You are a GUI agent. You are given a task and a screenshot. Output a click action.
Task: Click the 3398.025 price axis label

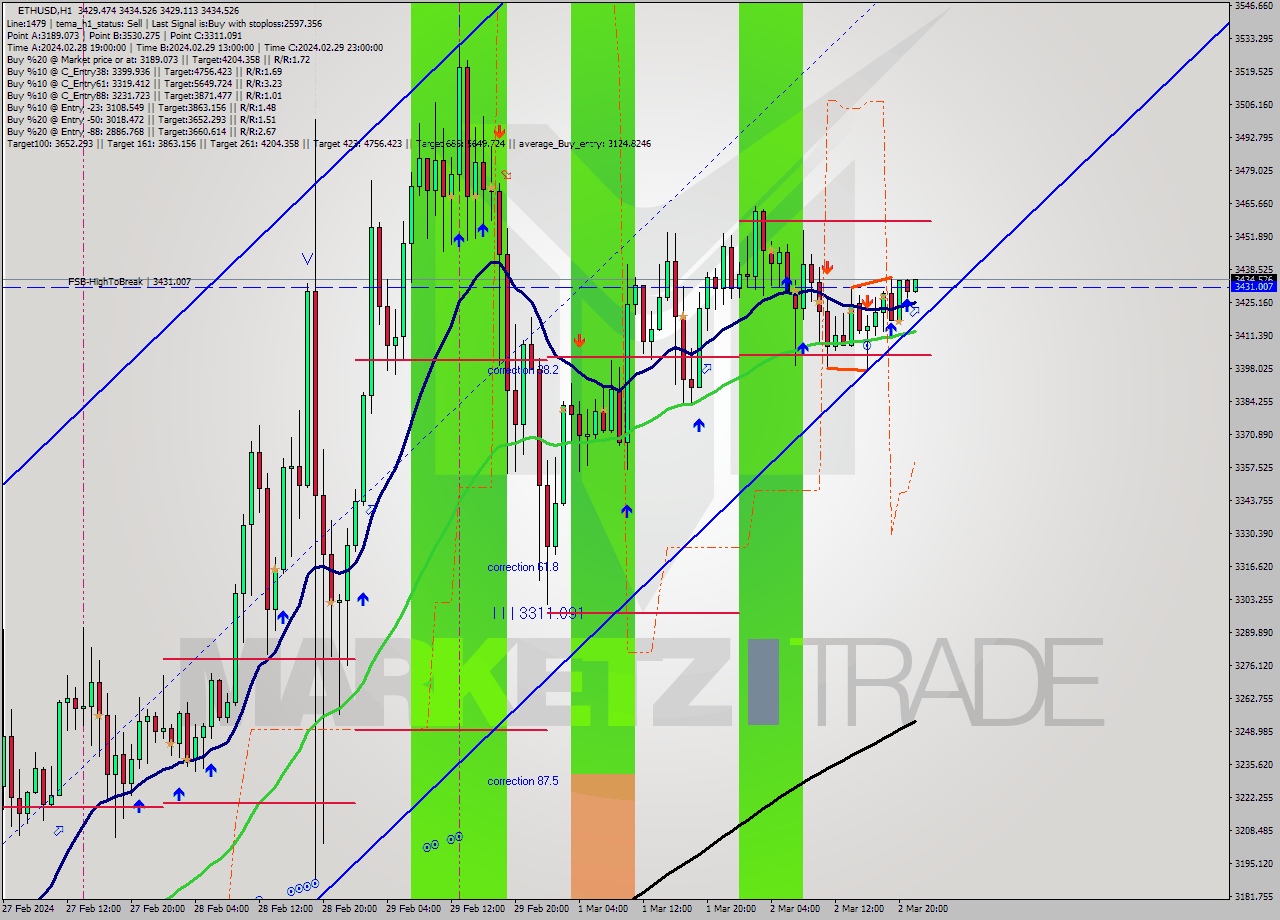coord(1254,368)
